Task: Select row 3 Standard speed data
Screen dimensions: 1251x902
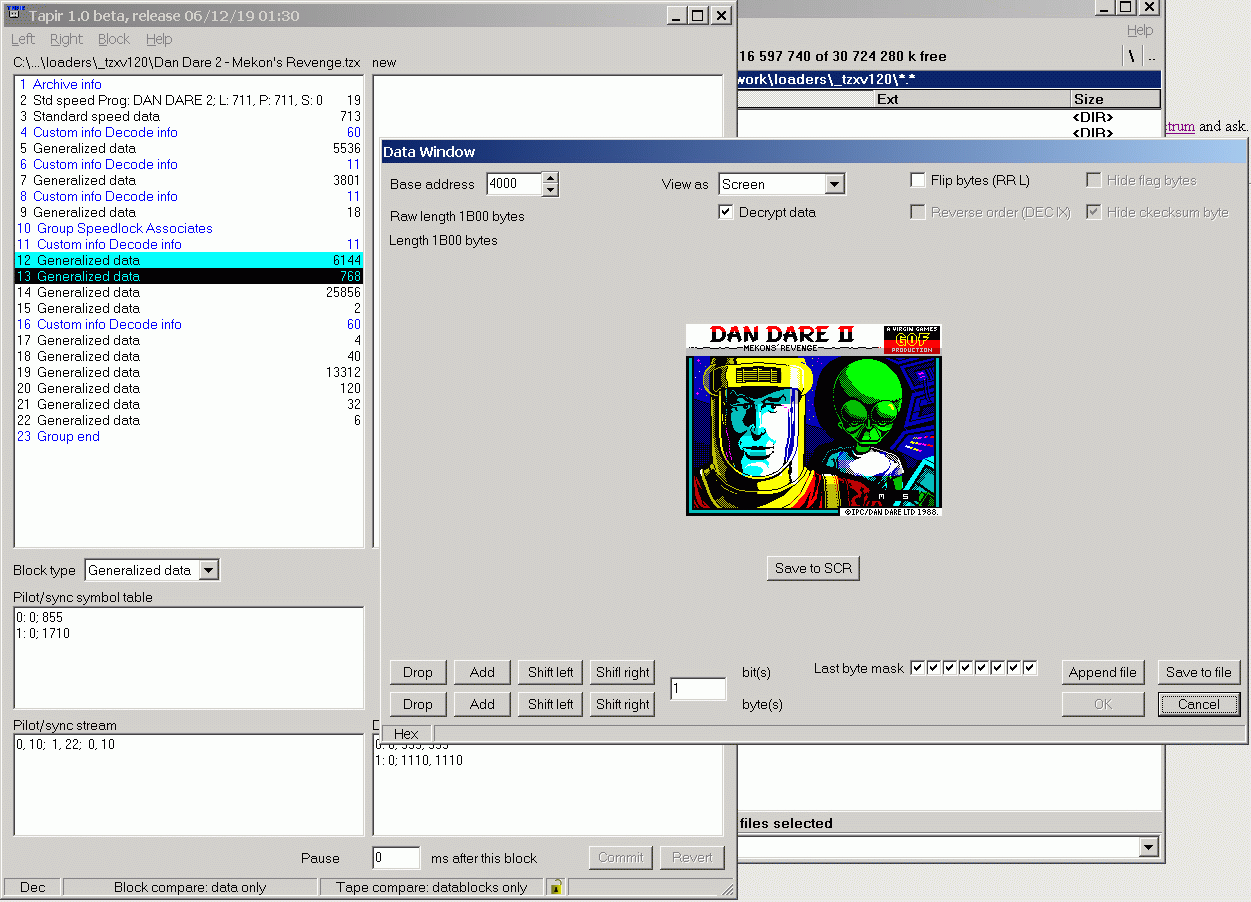Action: pos(189,116)
